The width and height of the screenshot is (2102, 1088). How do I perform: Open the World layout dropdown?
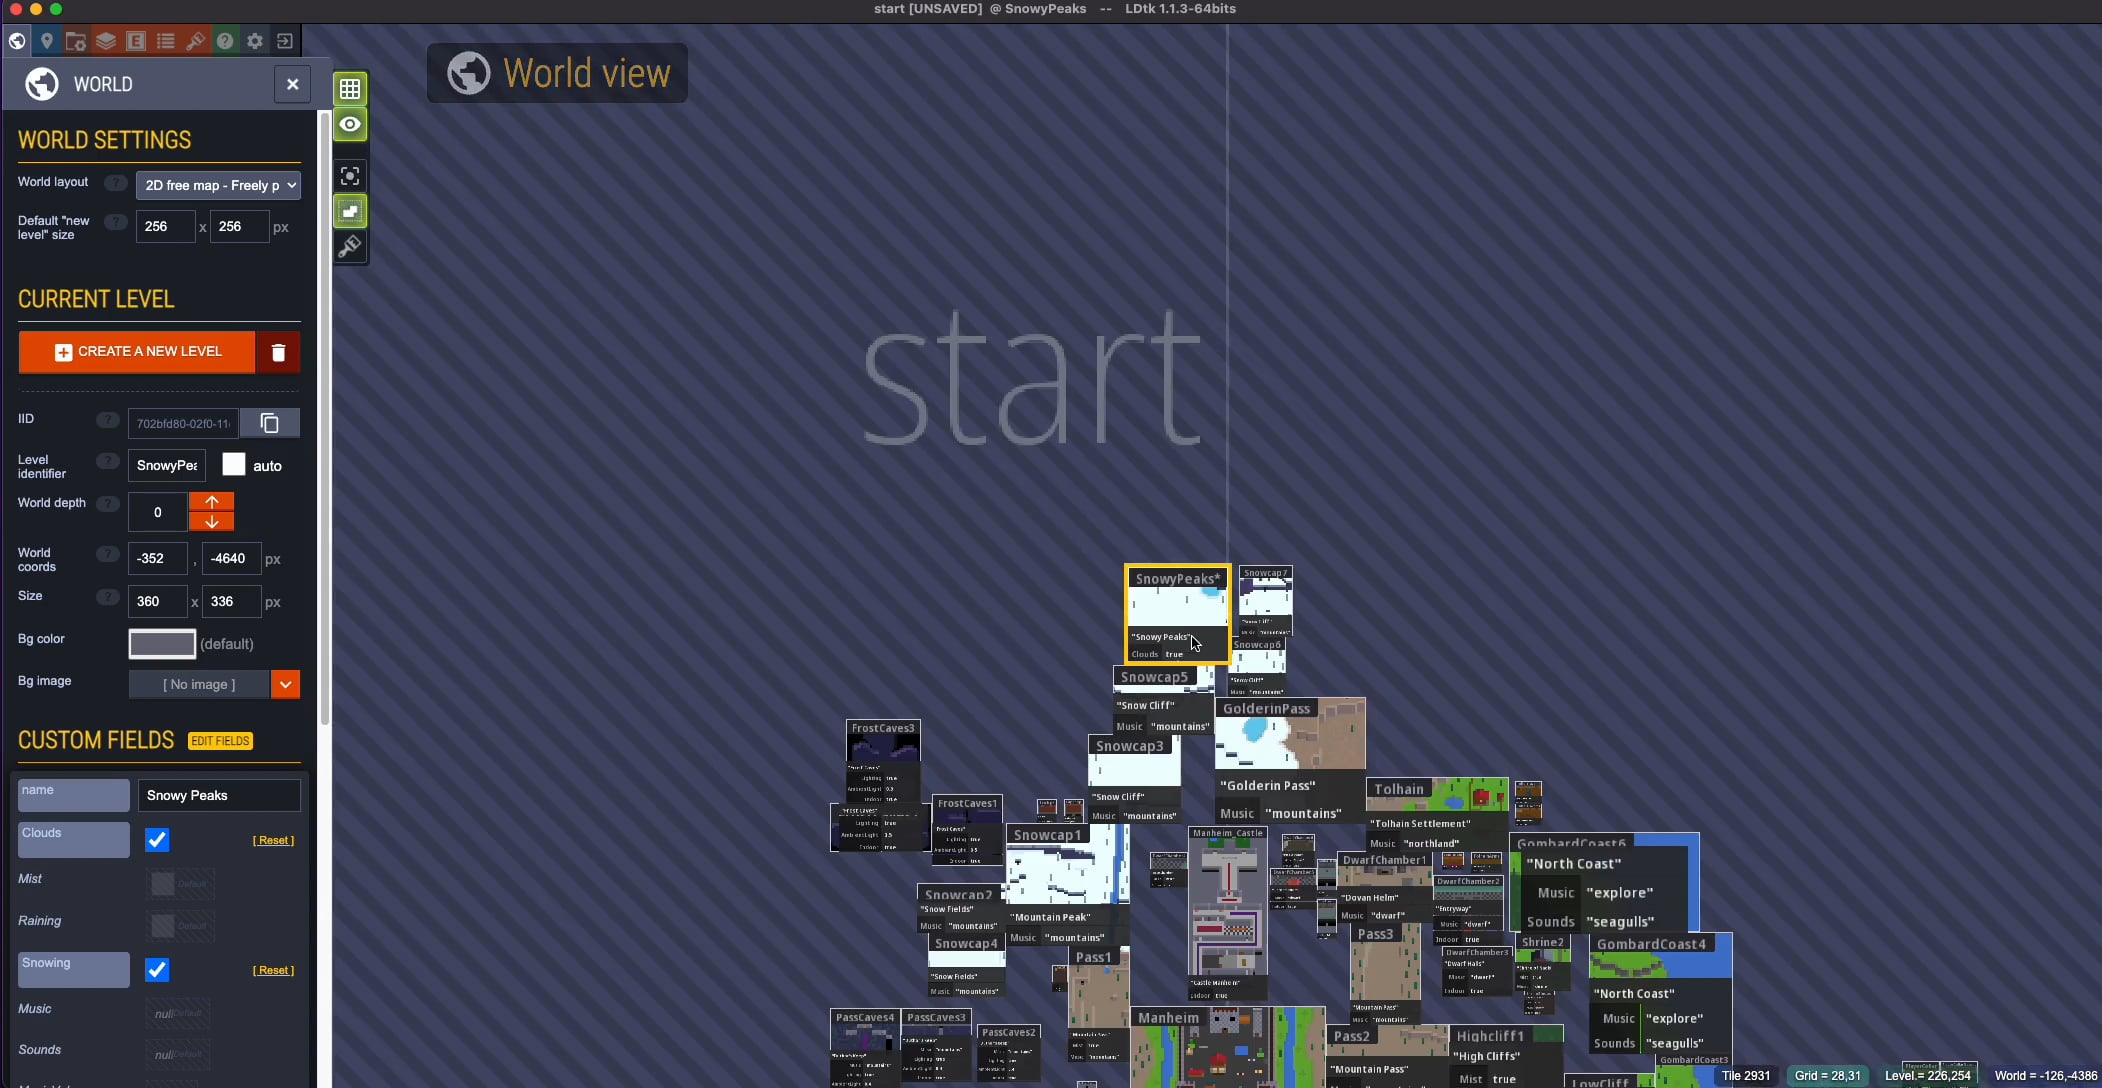(219, 185)
